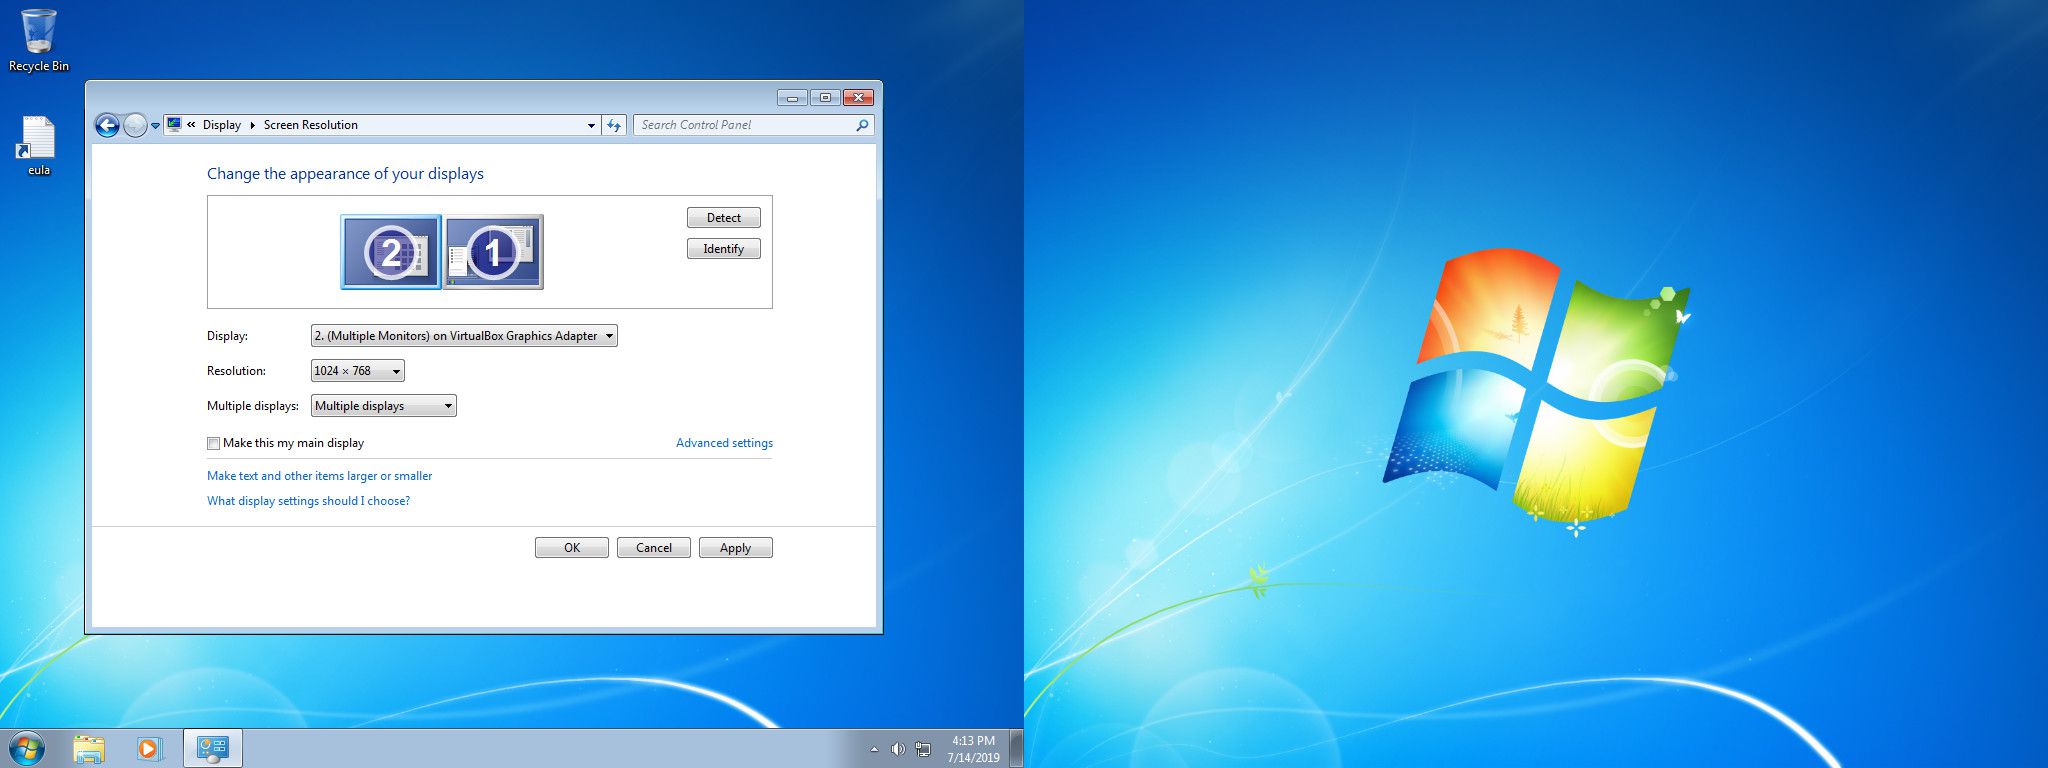Click the Control Panel taskbar button

click(213, 748)
